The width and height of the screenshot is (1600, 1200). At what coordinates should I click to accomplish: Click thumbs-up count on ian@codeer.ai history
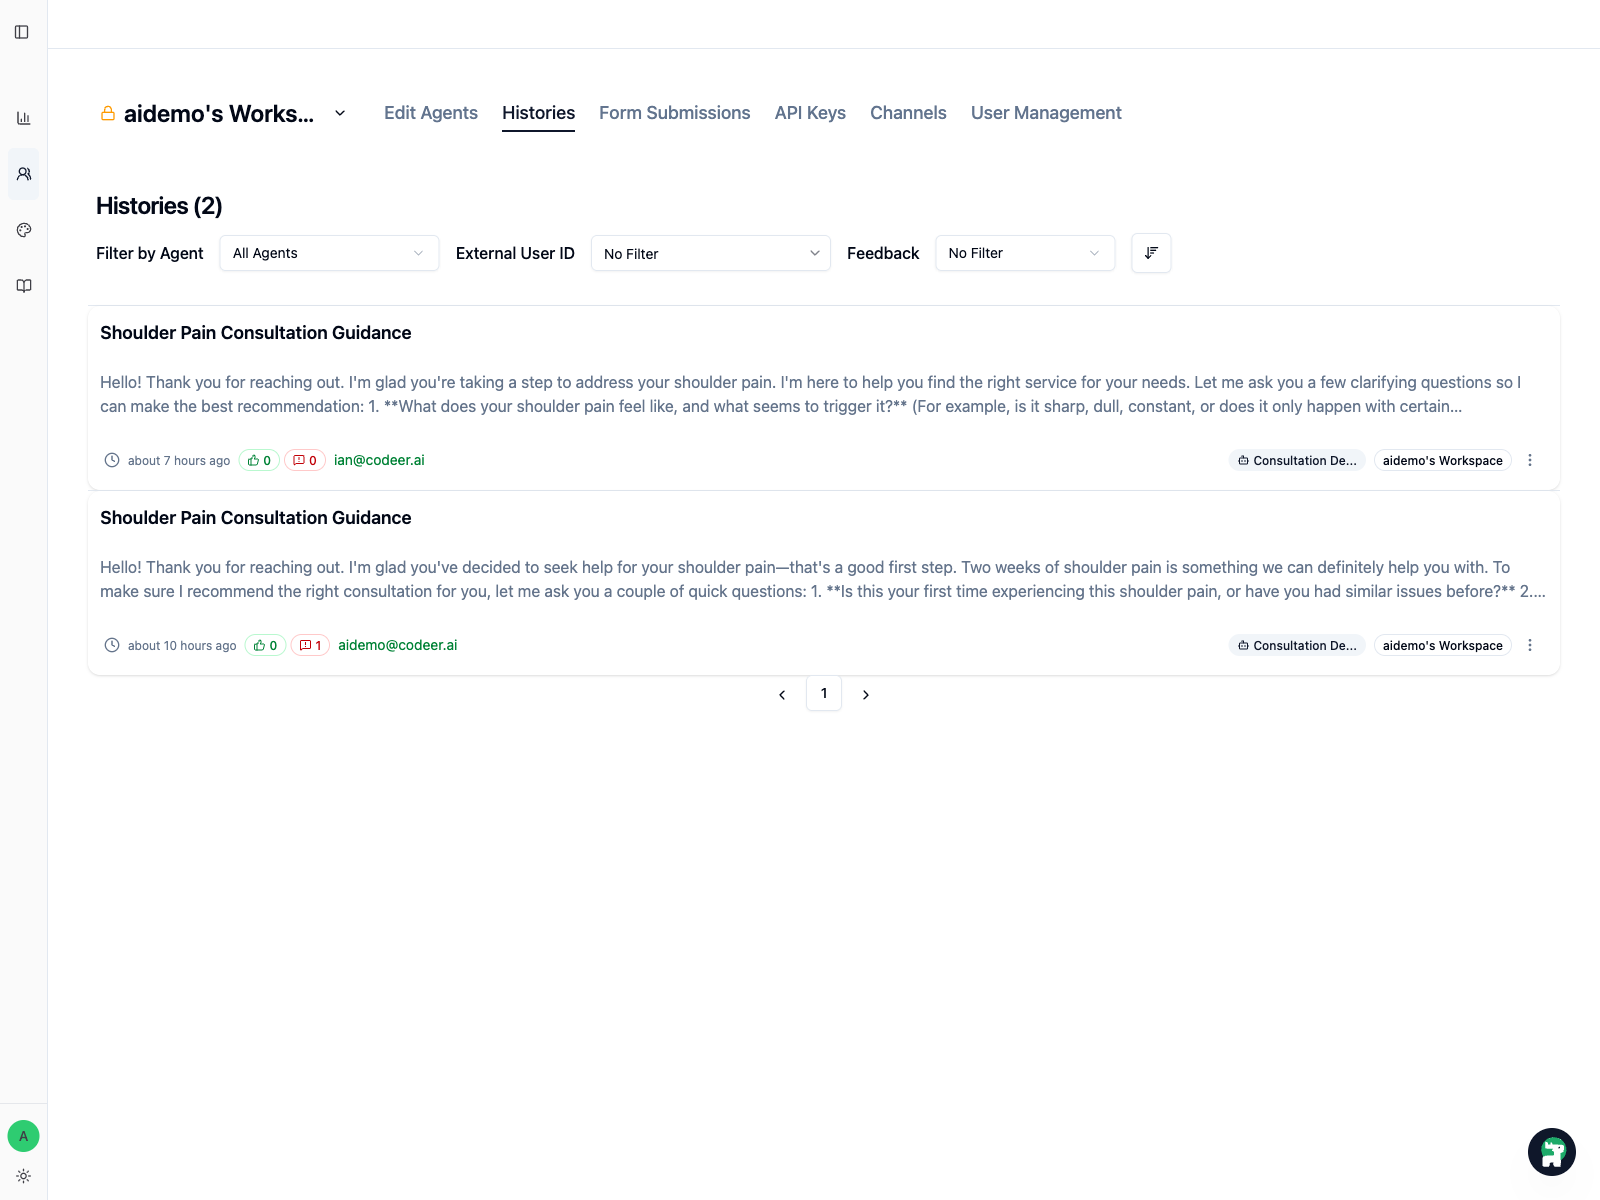pos(259,461)
